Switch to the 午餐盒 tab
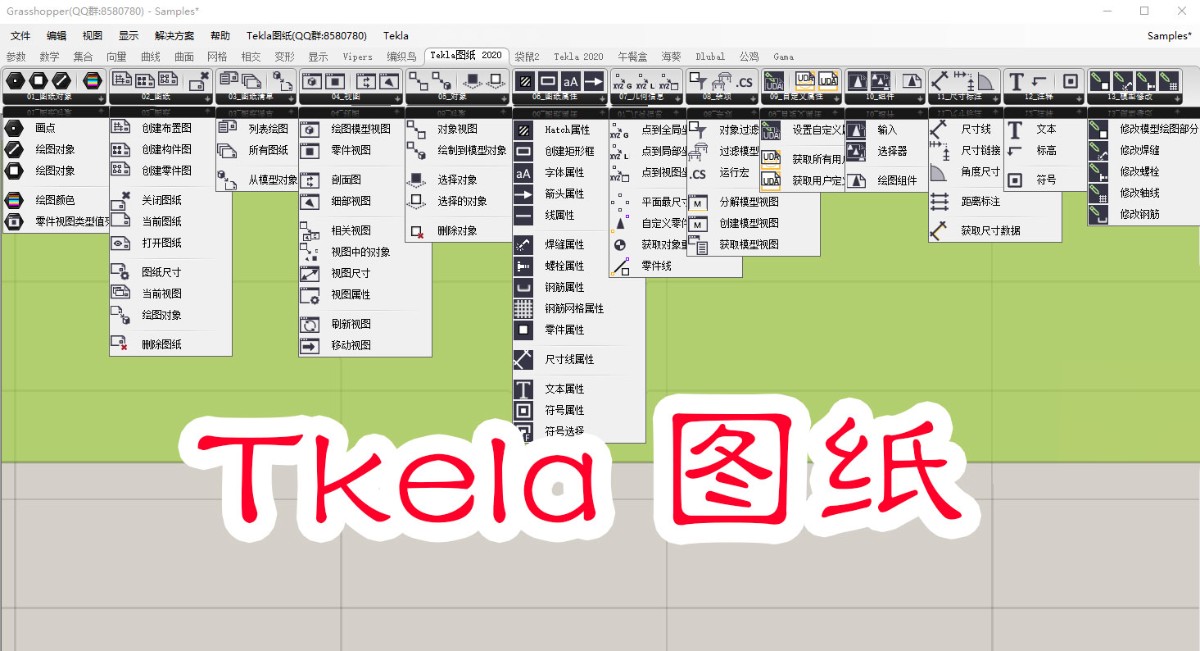Screen dimensions: 1200x651 [x=633, y=57]
